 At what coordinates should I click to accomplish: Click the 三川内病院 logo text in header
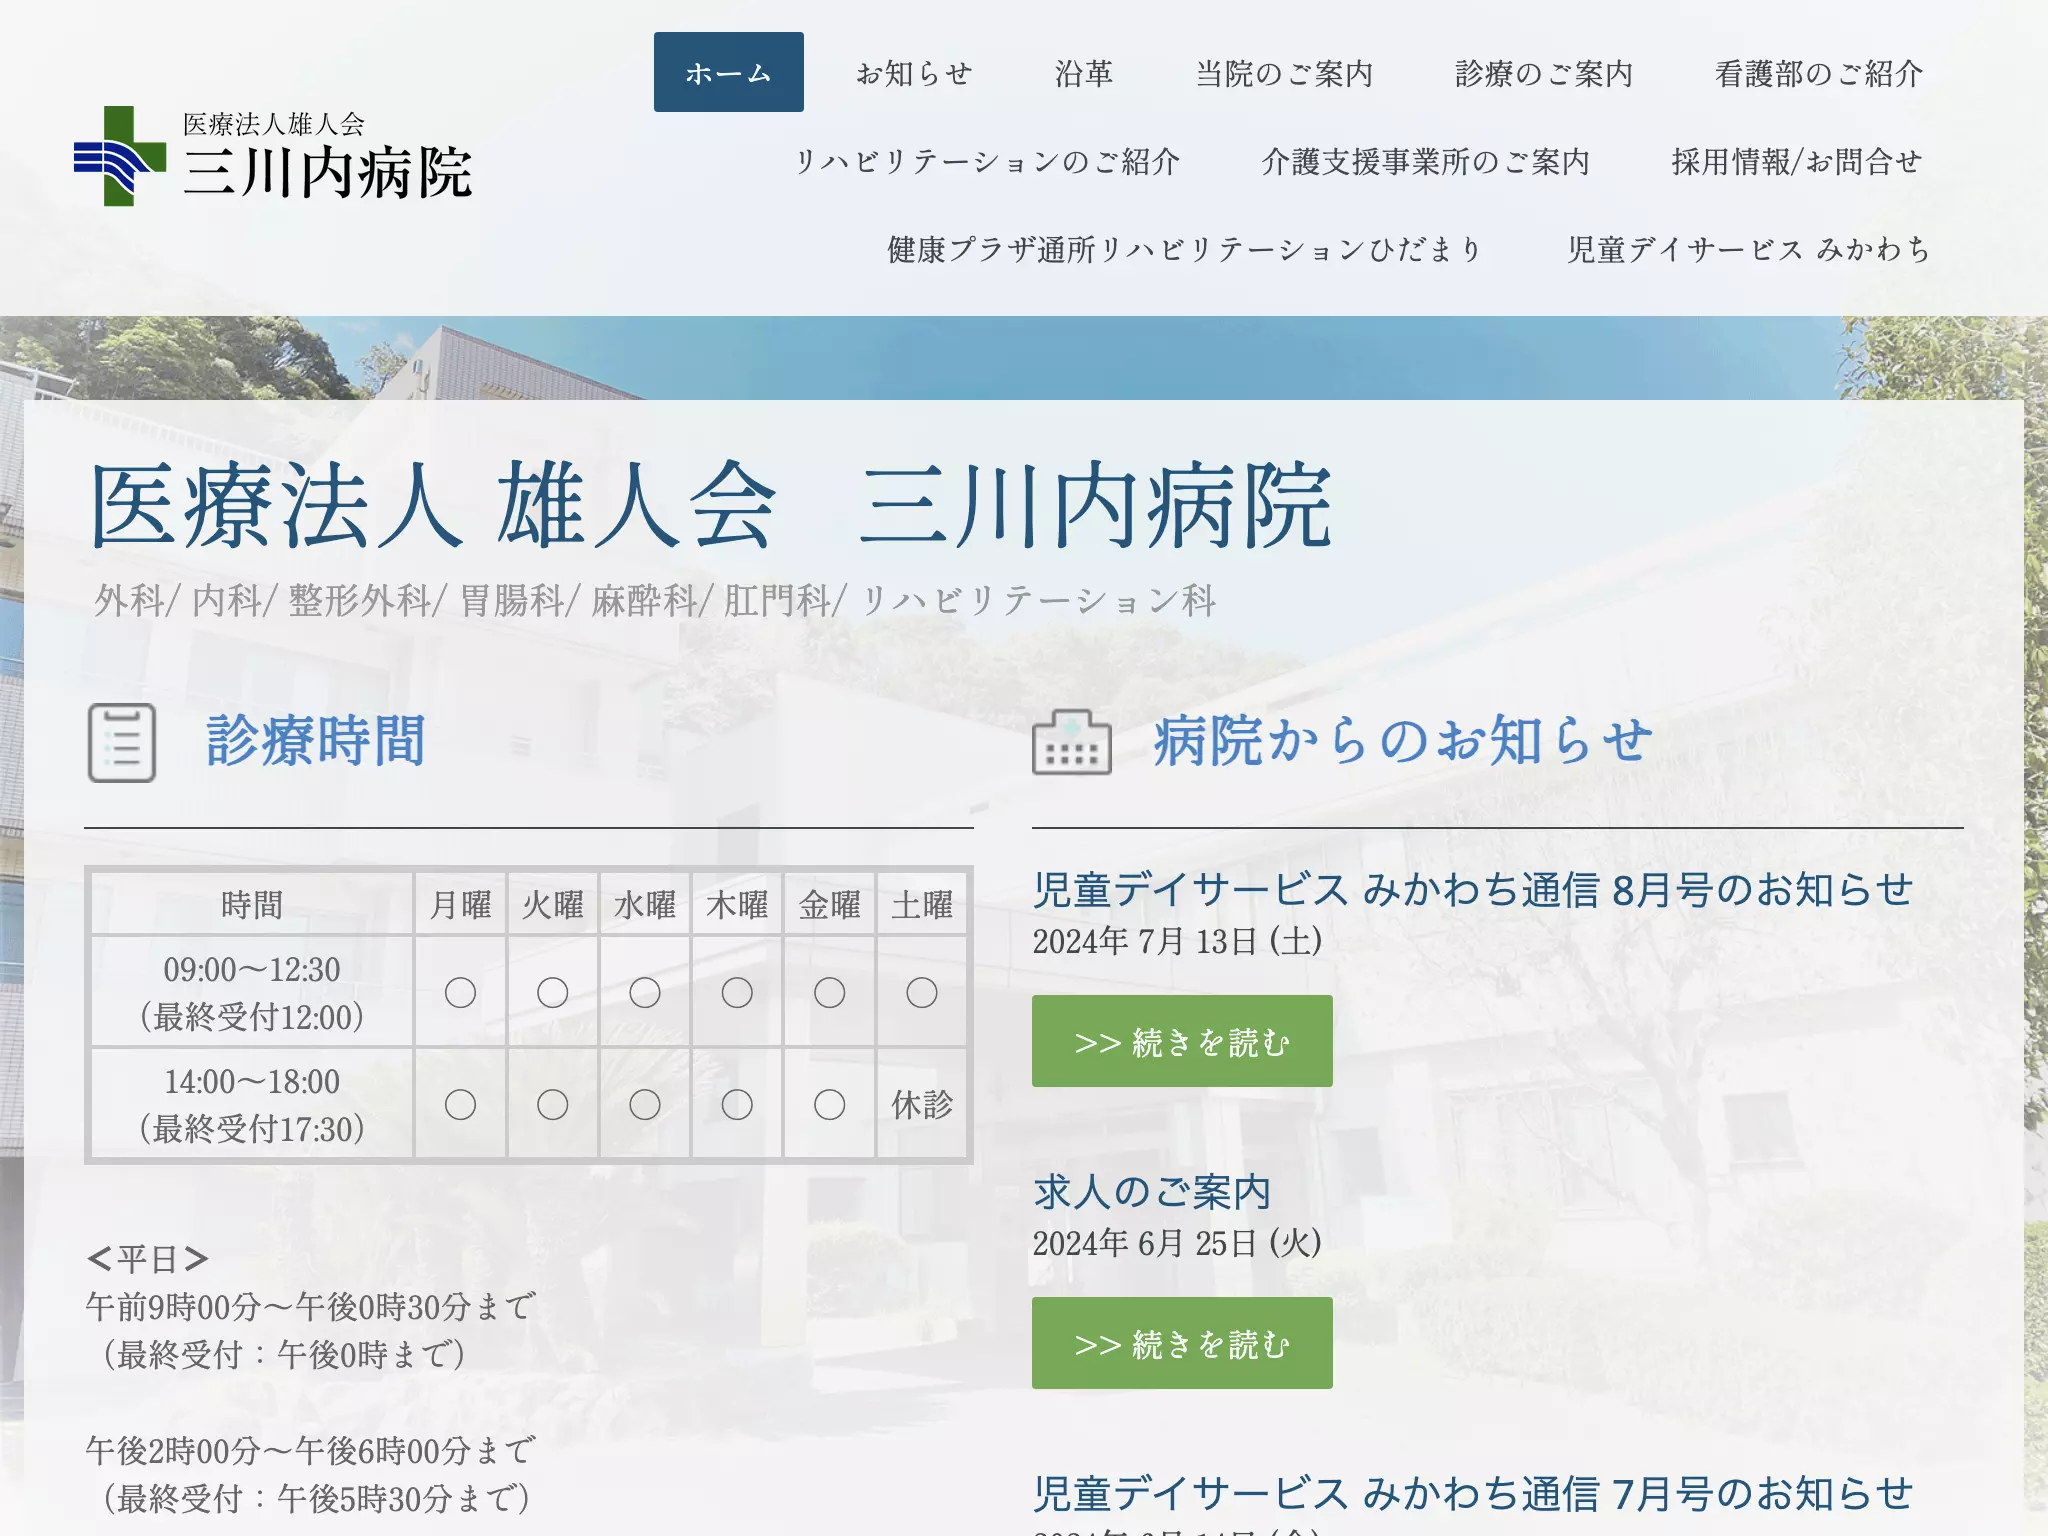pyautogui.click(x=328, y=172)
